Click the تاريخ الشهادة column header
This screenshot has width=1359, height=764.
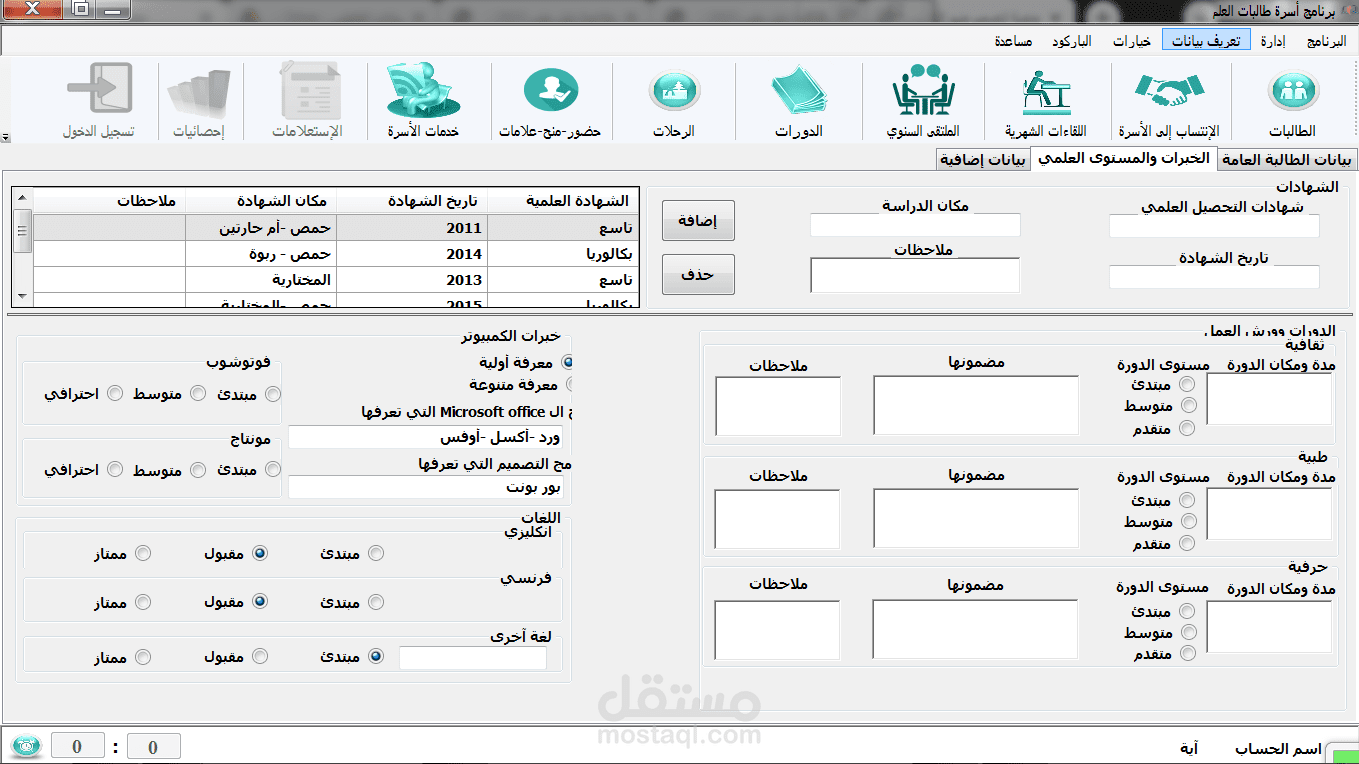click(x=414, y=201)
